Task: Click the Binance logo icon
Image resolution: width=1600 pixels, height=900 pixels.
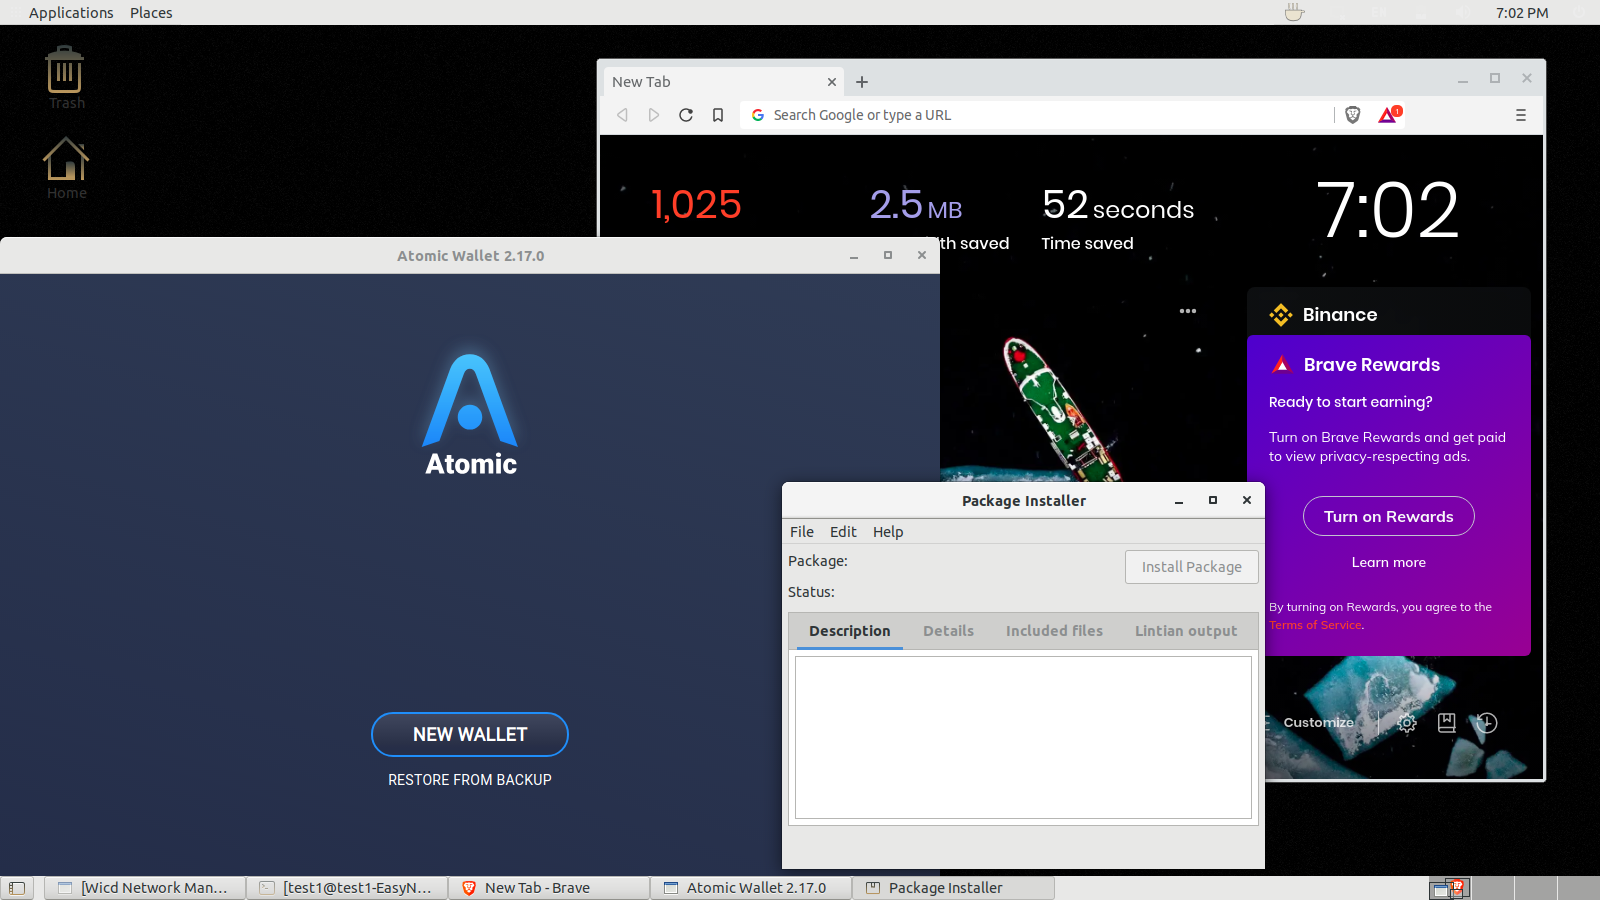Action: tap(1281, 315)
